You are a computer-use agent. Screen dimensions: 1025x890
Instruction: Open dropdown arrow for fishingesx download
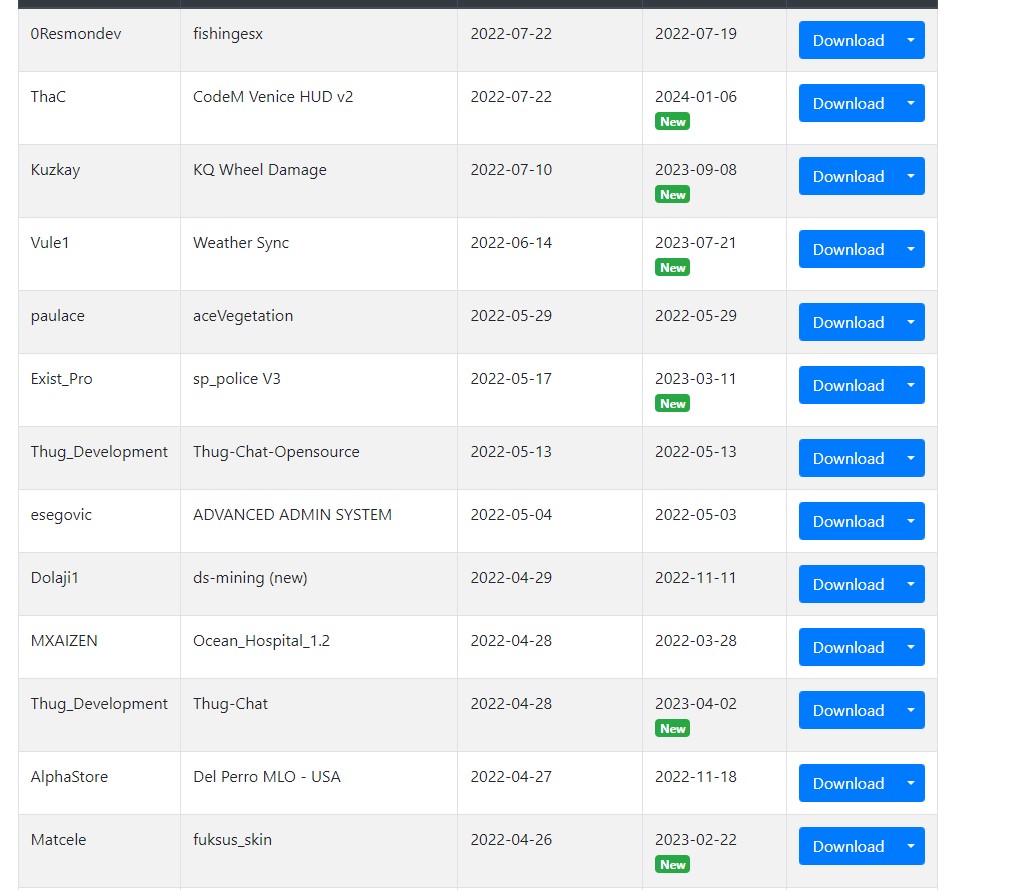pos(911,40)
